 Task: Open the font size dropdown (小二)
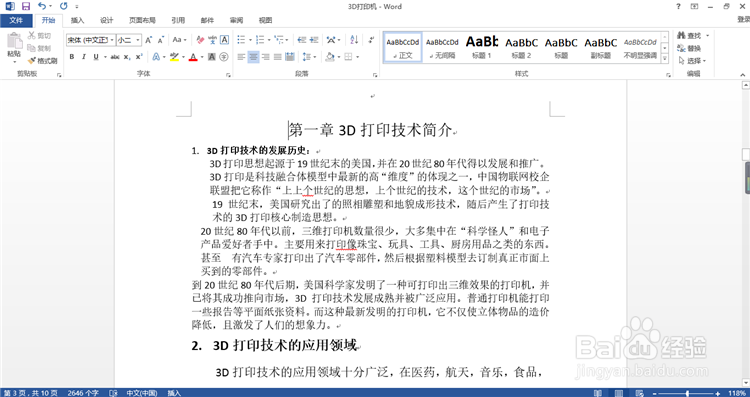[138, 40]
